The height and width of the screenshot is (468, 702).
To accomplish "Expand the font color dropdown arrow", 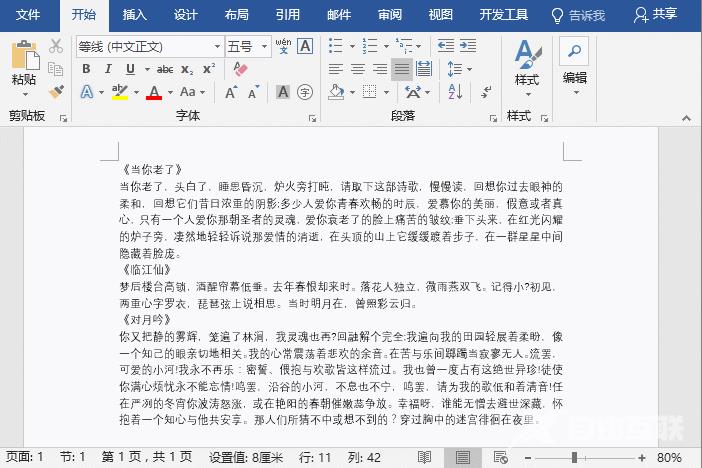I will pos(170,93).
